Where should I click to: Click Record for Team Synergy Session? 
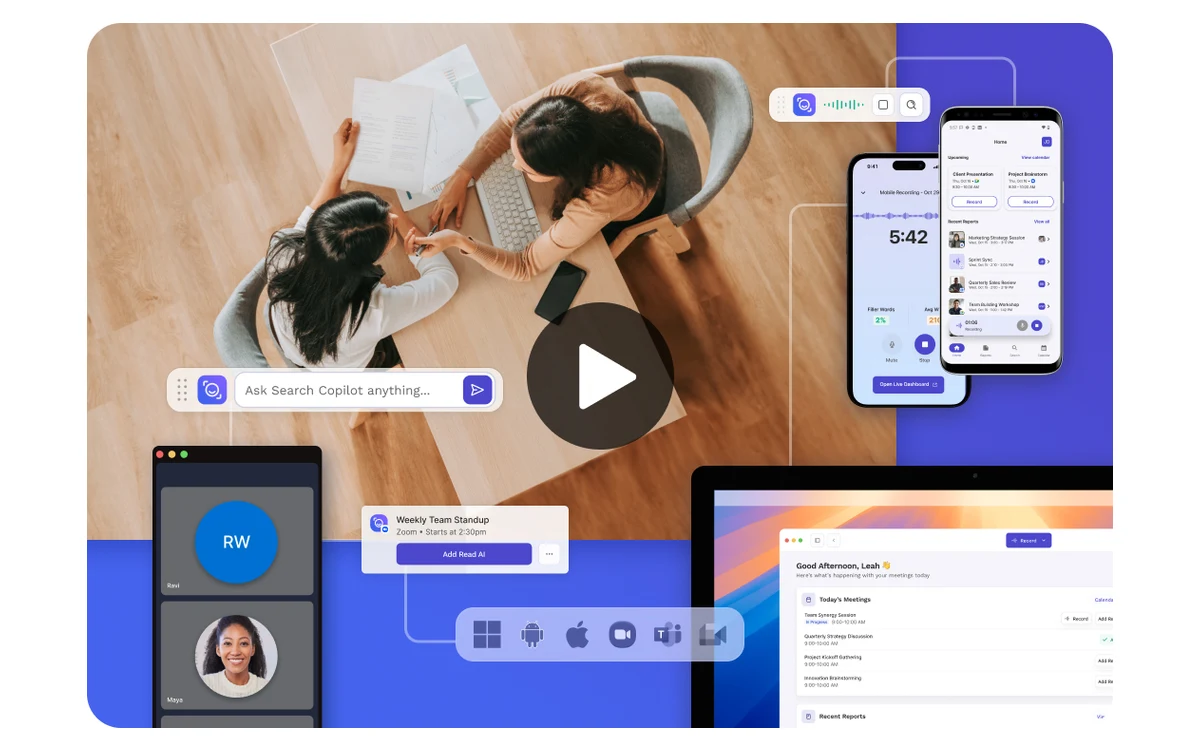coord(1076,619)
